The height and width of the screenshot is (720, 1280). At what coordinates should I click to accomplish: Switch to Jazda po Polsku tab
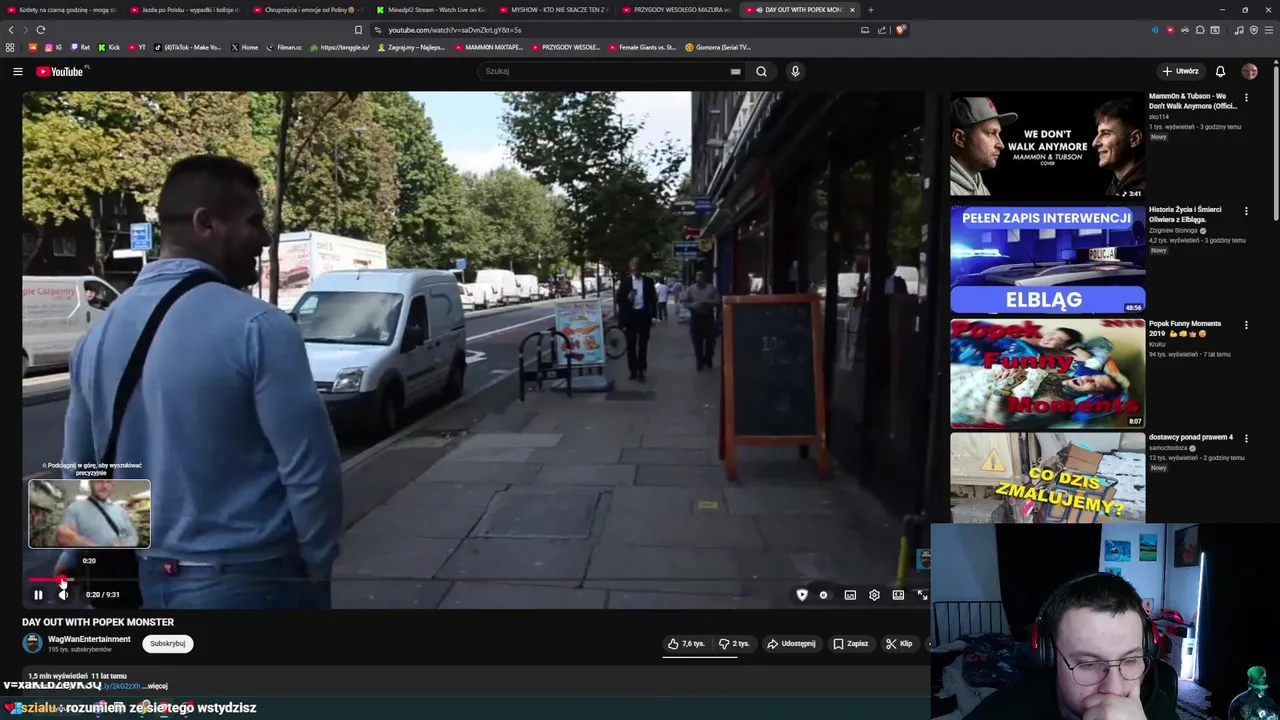[188, 10]
